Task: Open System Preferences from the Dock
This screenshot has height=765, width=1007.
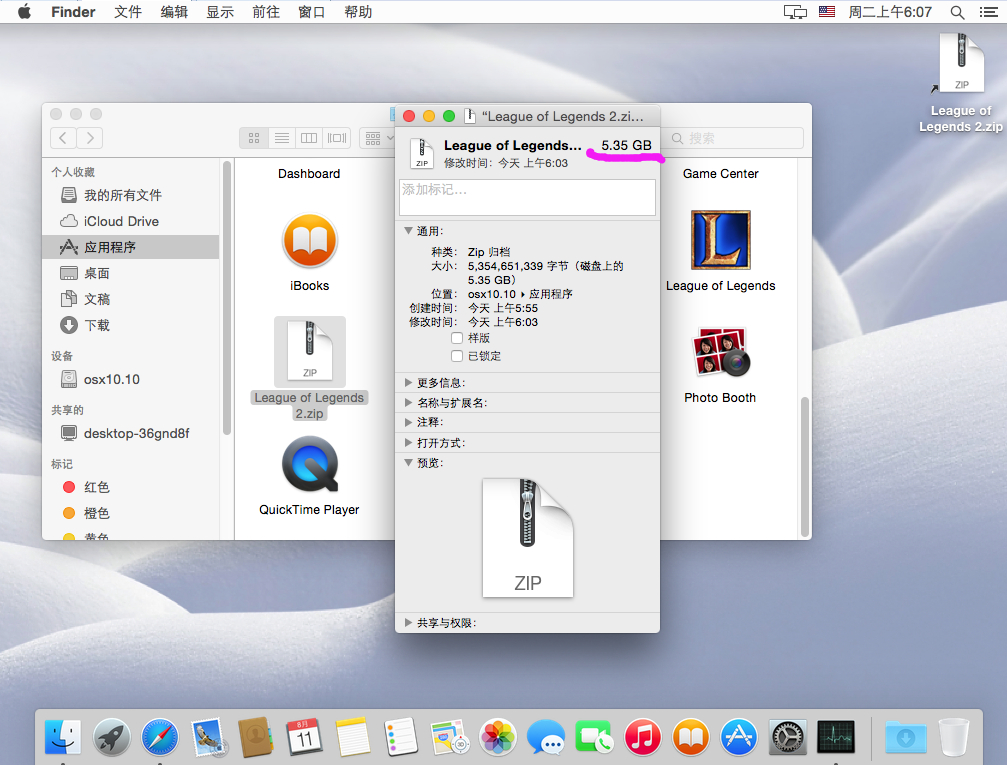Action: click(787, 737)
